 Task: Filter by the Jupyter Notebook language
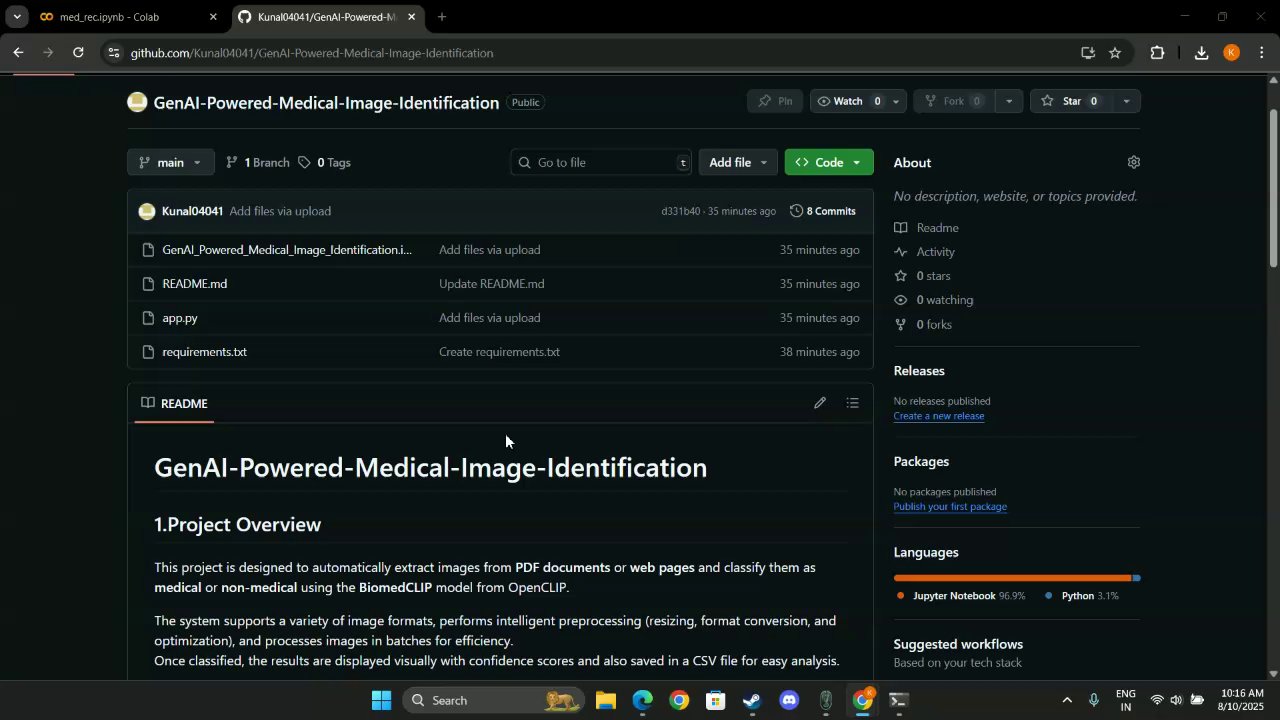click(x=961, y=596)
